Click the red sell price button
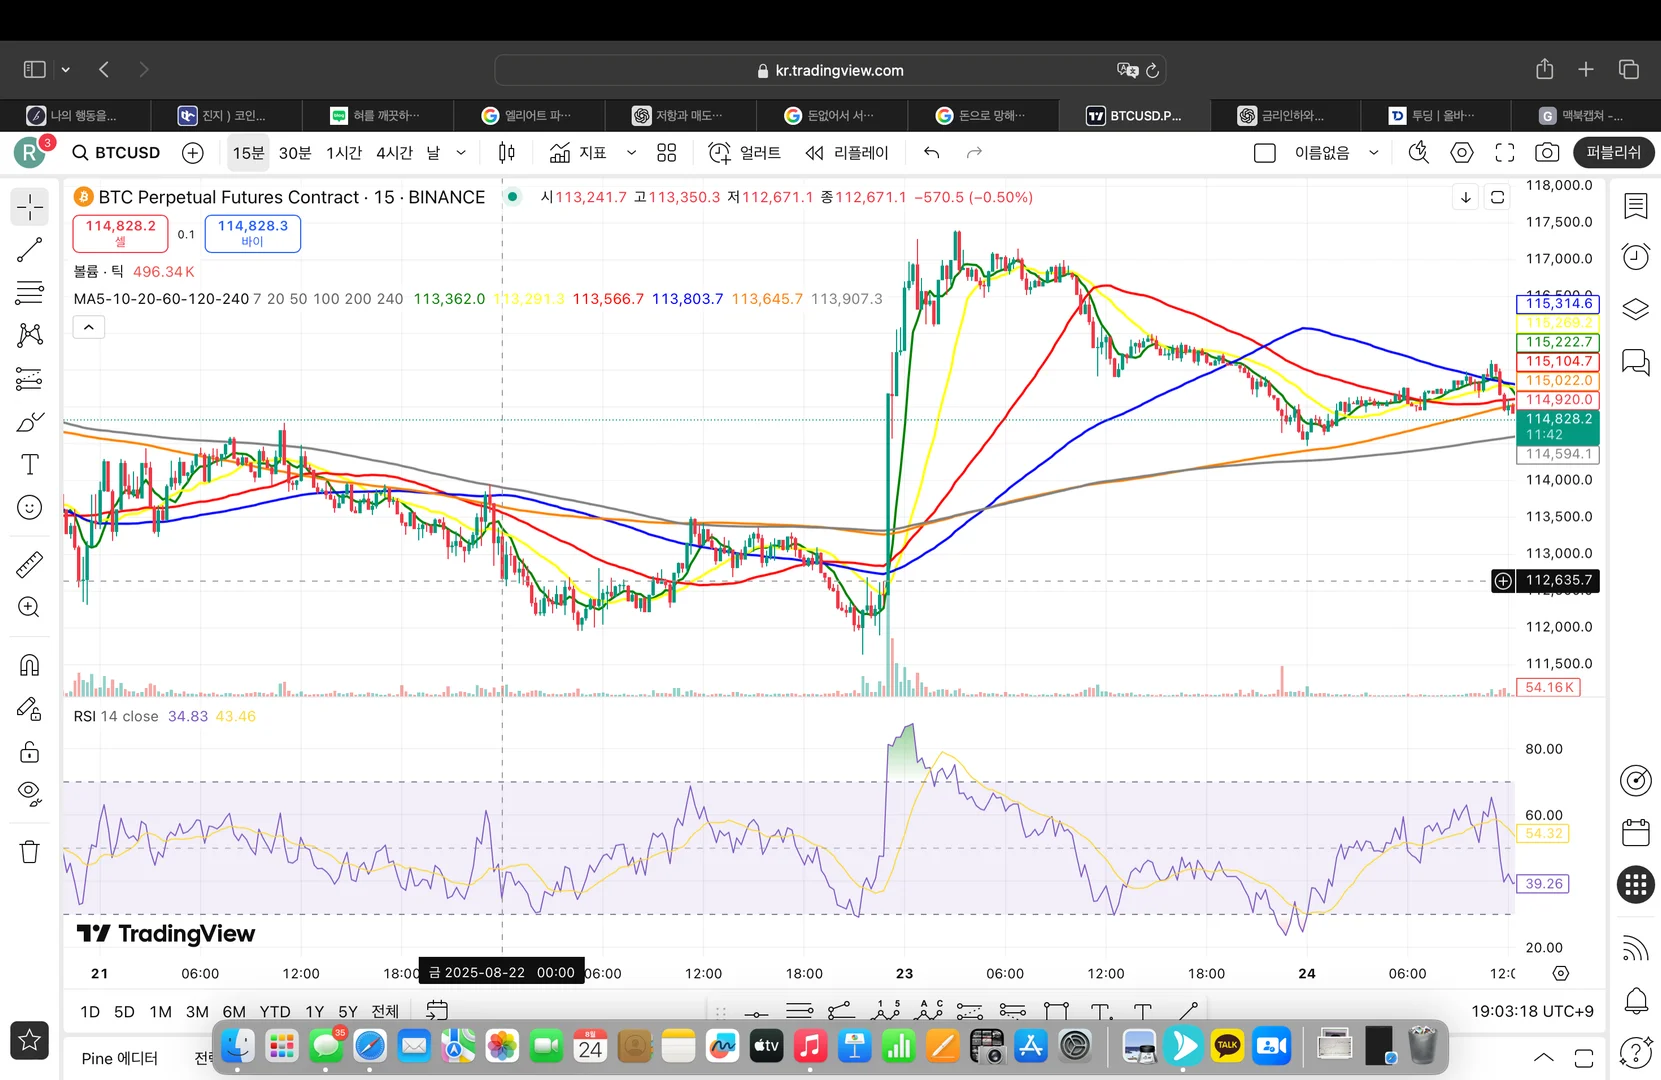Image resolution: width=1661 pixels, height=1080 pixels. click(x=120, y=233)
